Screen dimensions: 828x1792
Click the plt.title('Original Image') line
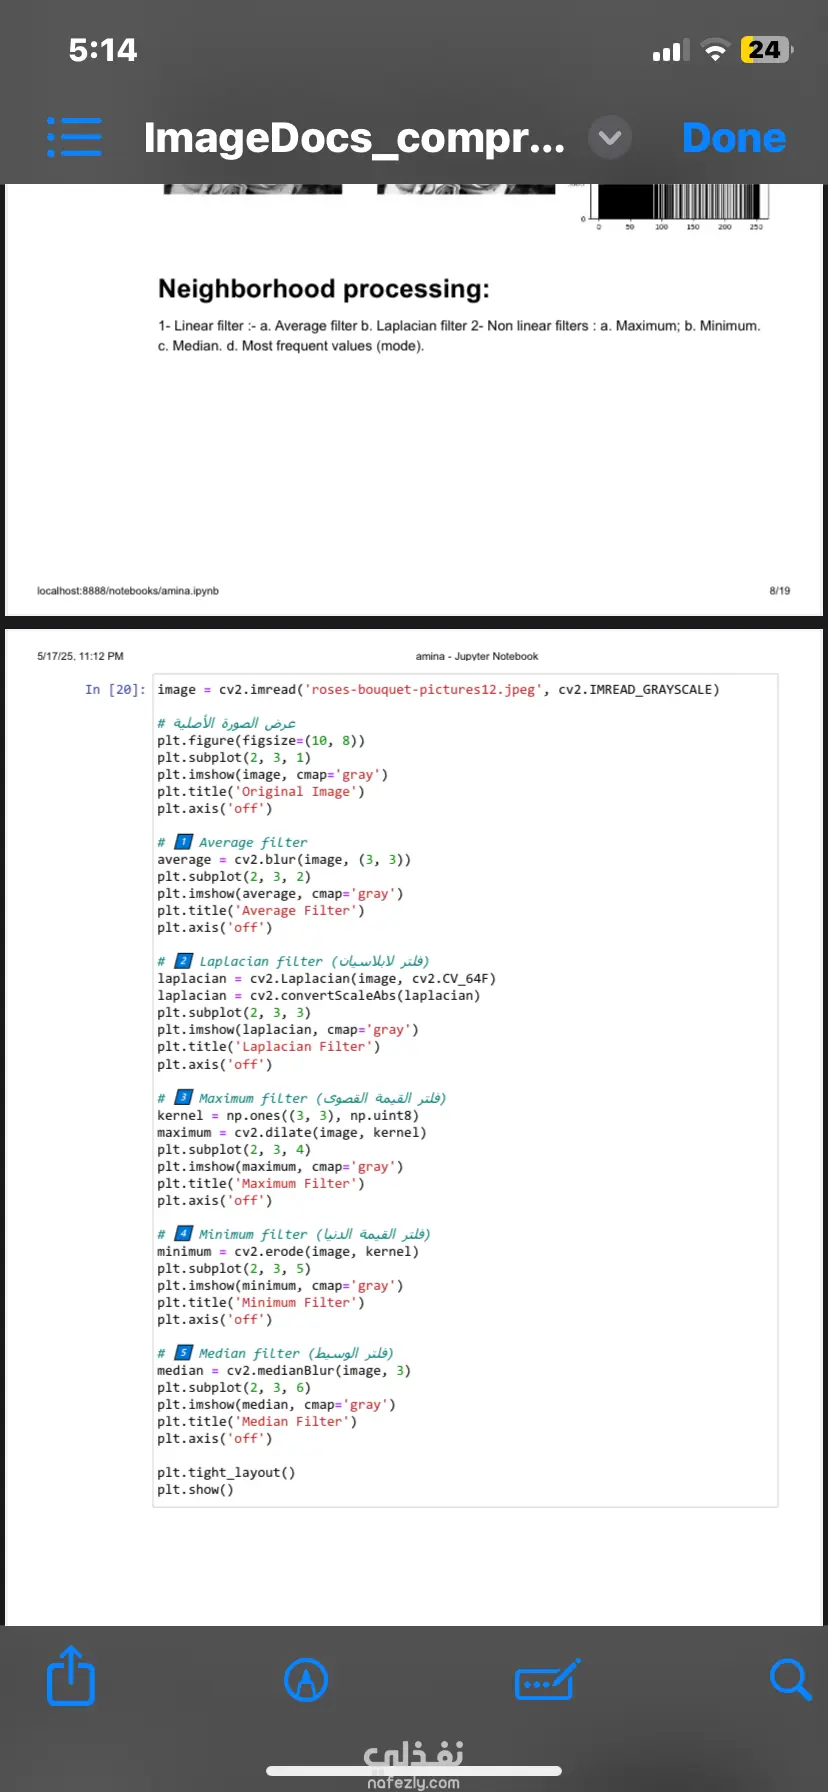(x=261, y=792)
